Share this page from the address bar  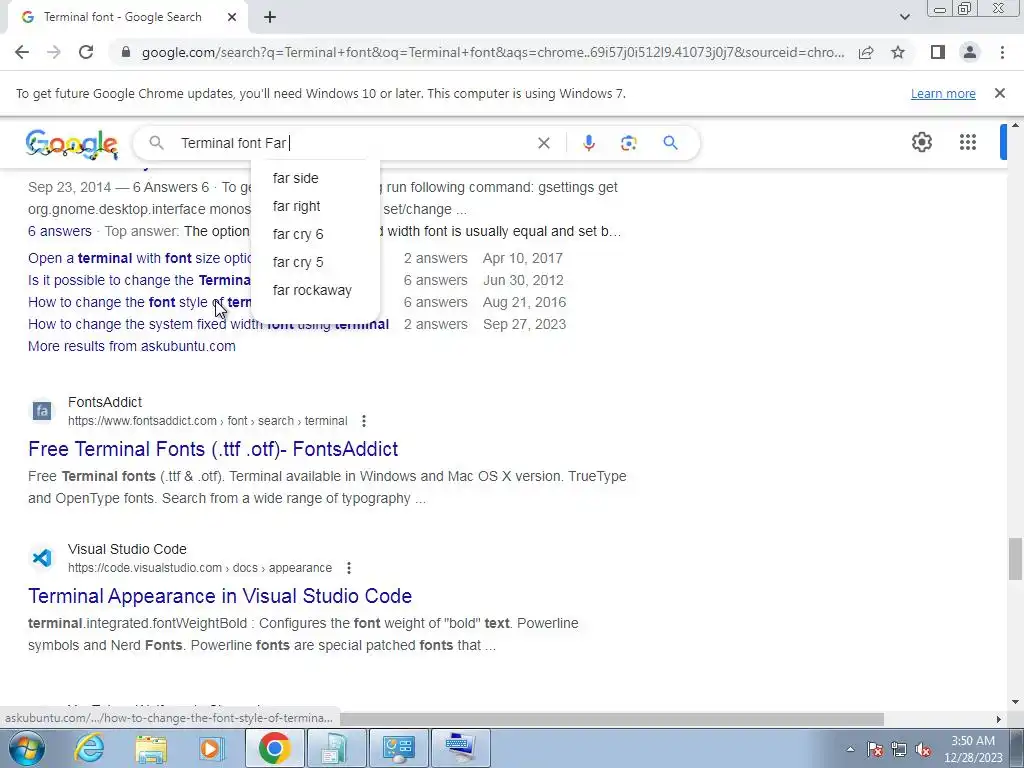(x=866, y=52)
